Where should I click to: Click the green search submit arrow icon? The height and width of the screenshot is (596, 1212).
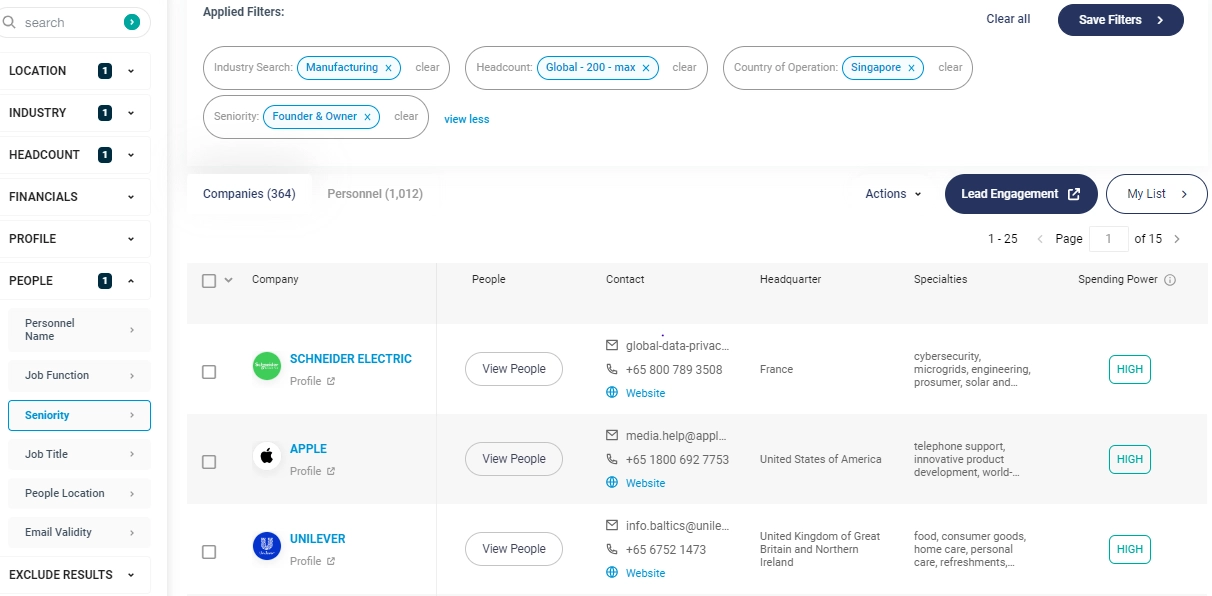pos(132,22)
